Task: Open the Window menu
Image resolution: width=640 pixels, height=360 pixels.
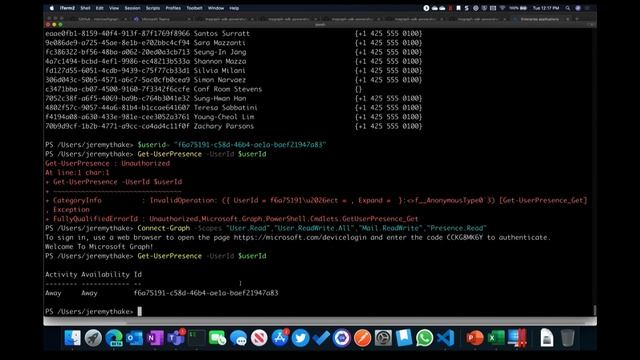Action: point(216,8)
